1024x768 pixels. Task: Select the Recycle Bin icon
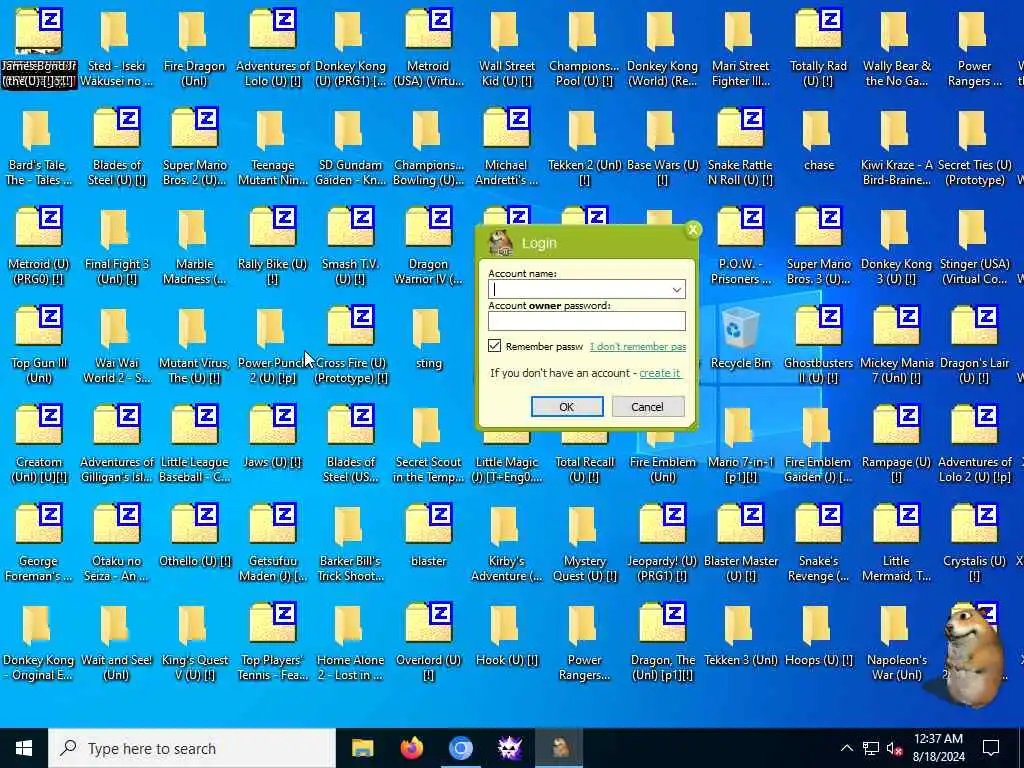click(741, 339)
